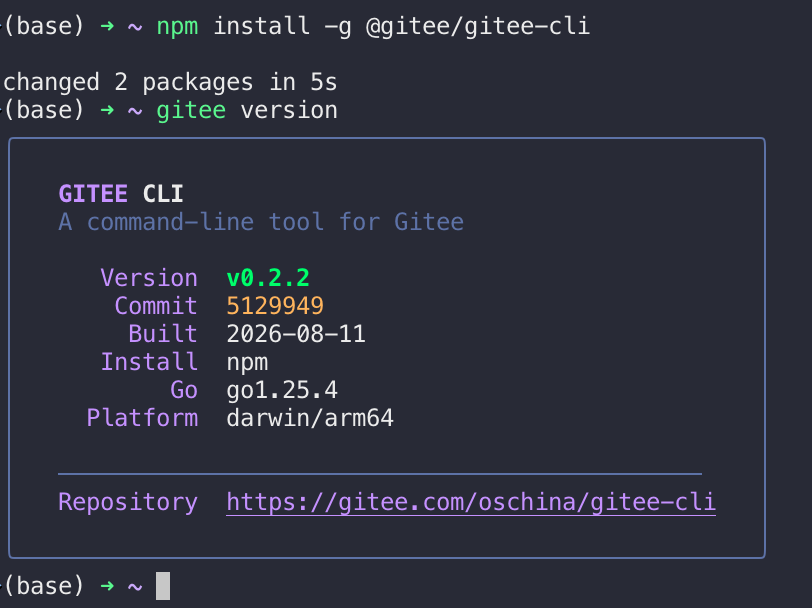
Task: Click the build date 2026-08-11
Action: point(296,334)
